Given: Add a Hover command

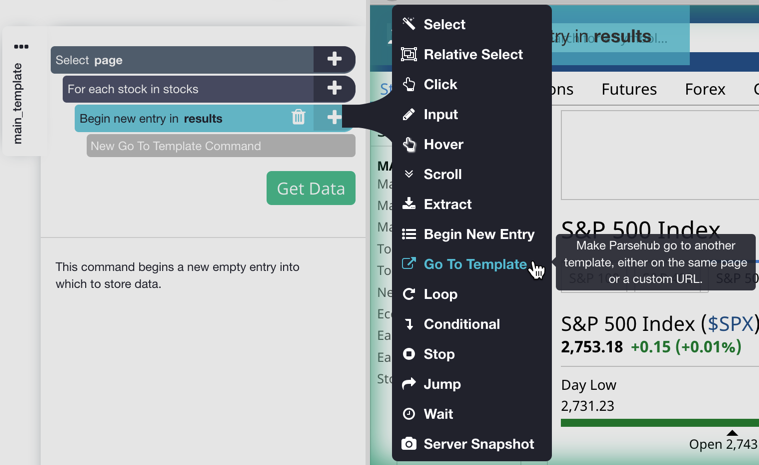Looking at the screenshot, I should point(443,145).
